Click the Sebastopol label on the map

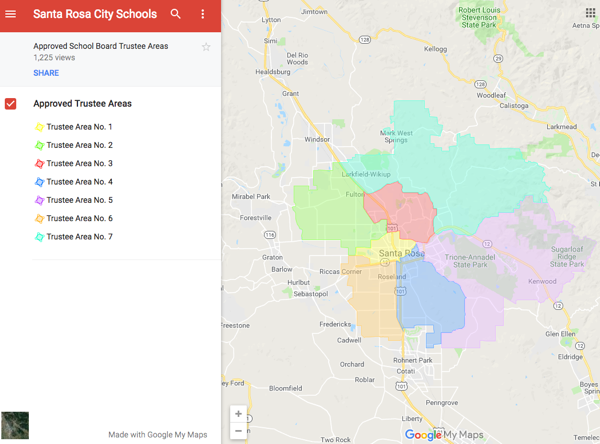pyautogui.click(x=311, y=294)
